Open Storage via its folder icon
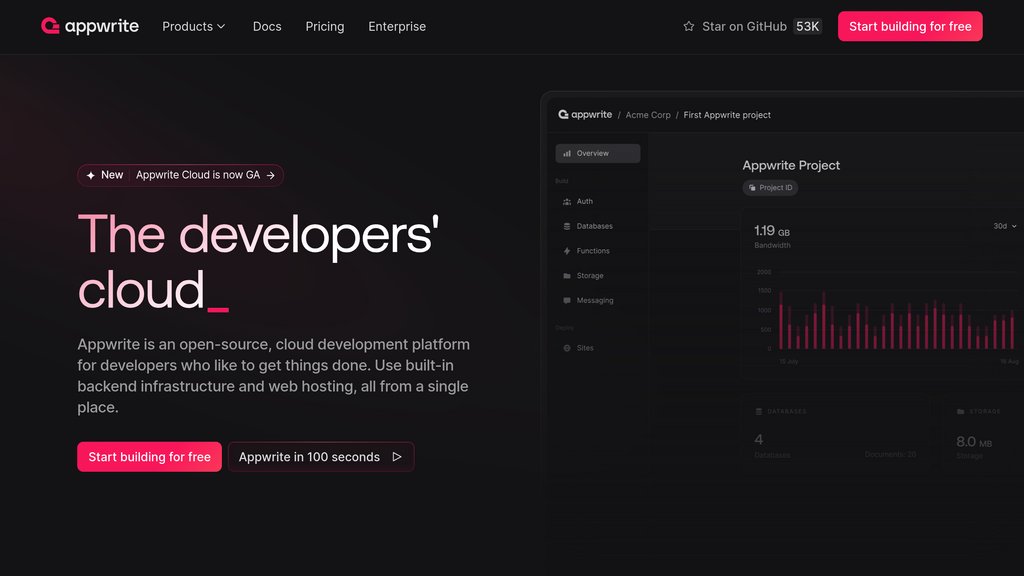Viewport: 1024px width, 576px height. coord(566,275)
